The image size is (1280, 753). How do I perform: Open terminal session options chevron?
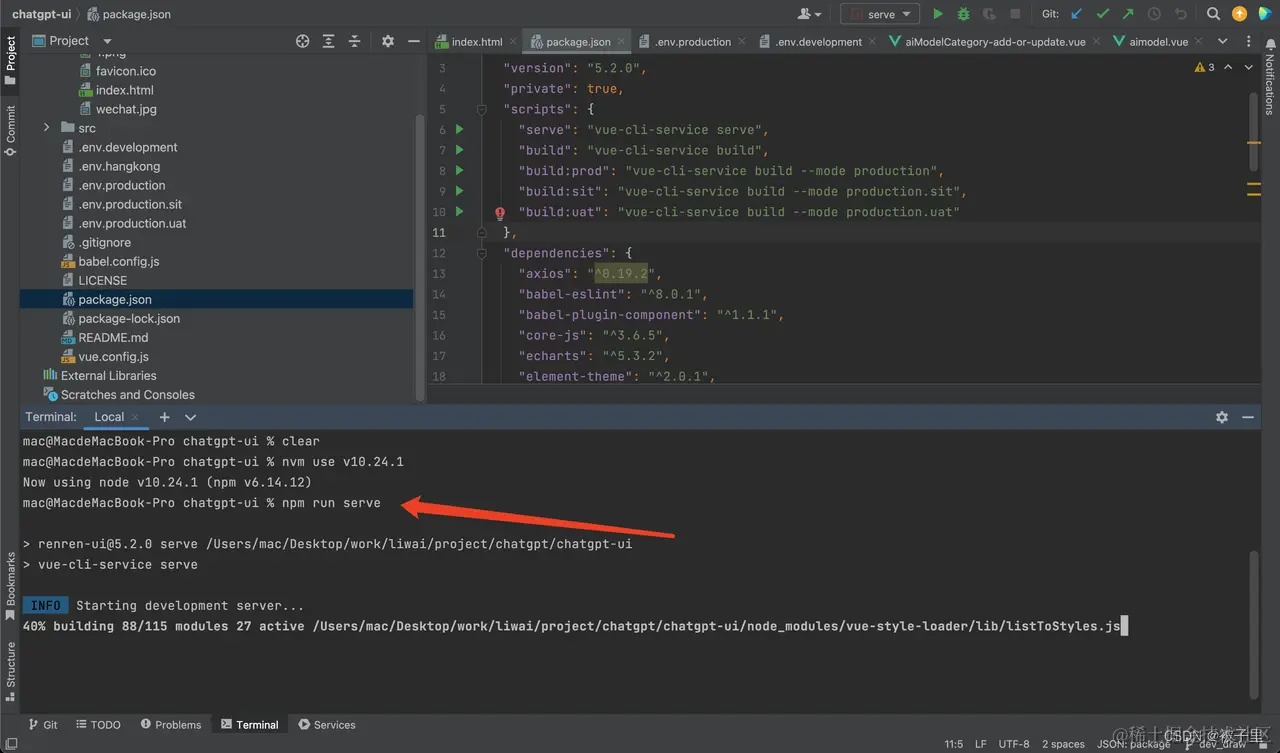[x=190, y=417]
